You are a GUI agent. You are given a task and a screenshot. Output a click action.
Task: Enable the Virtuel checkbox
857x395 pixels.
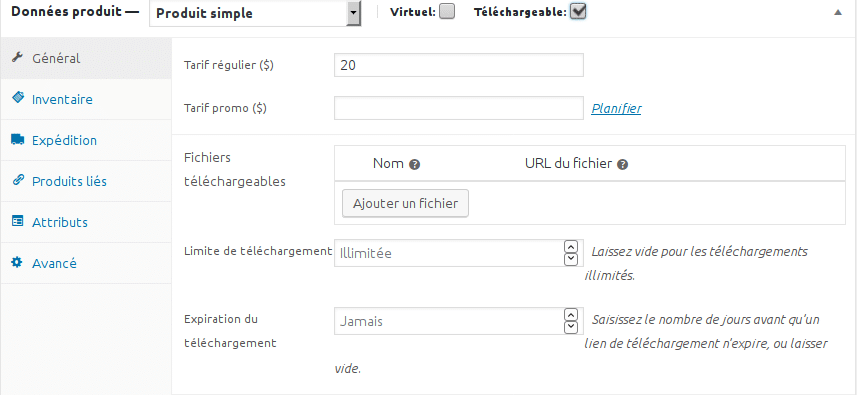[x=447, y=11]
